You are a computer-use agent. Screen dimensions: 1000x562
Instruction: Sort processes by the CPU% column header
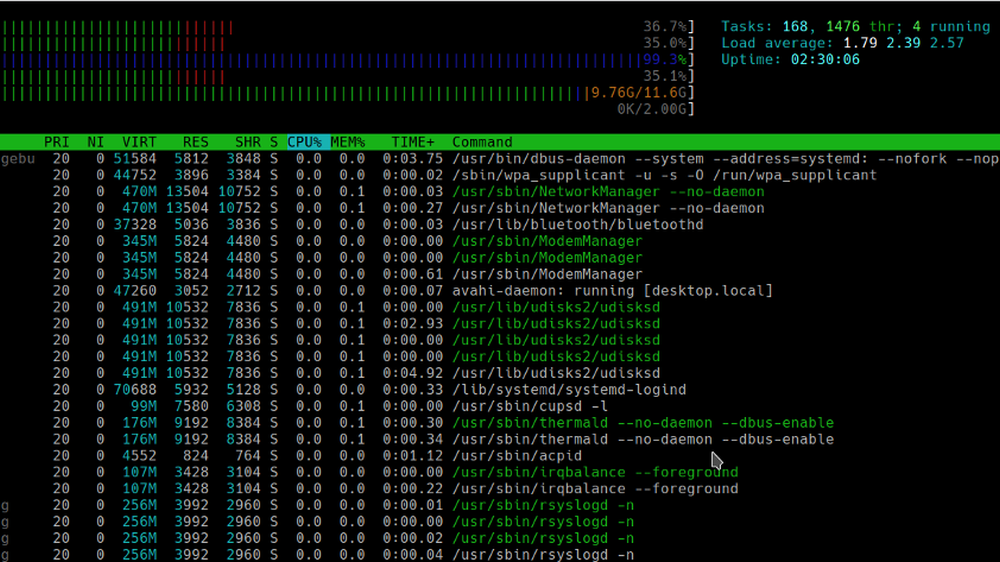[304, 142]
